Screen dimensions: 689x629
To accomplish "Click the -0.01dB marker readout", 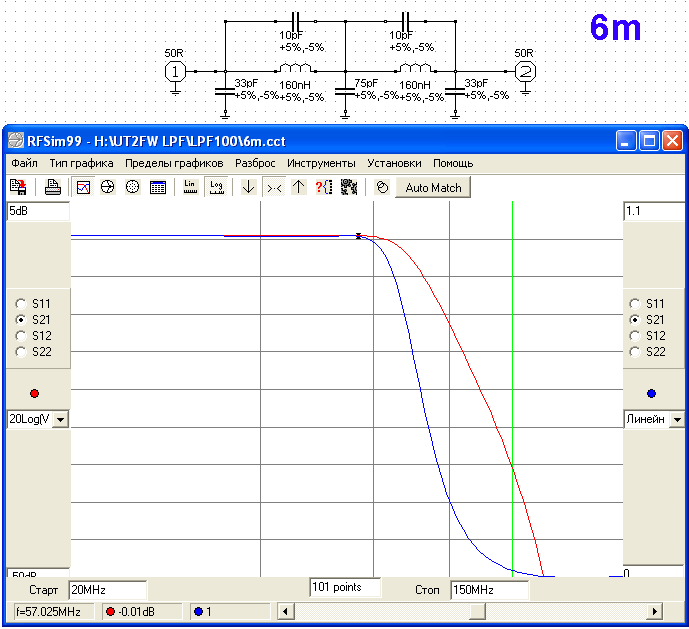I will click(x=142, y=611).
